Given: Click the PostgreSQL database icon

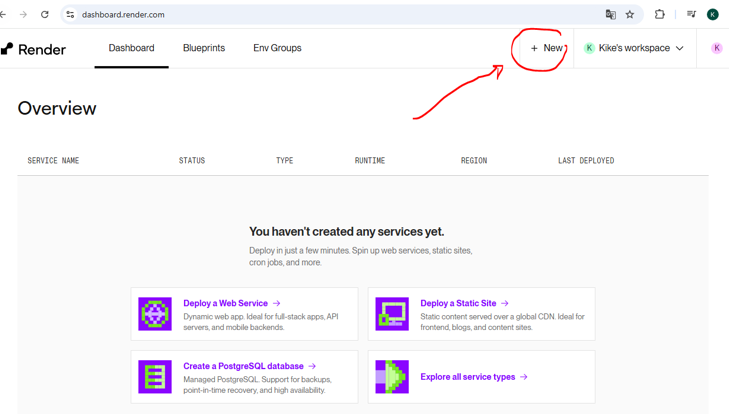Looking at the screenshot, I should [155, 377].
